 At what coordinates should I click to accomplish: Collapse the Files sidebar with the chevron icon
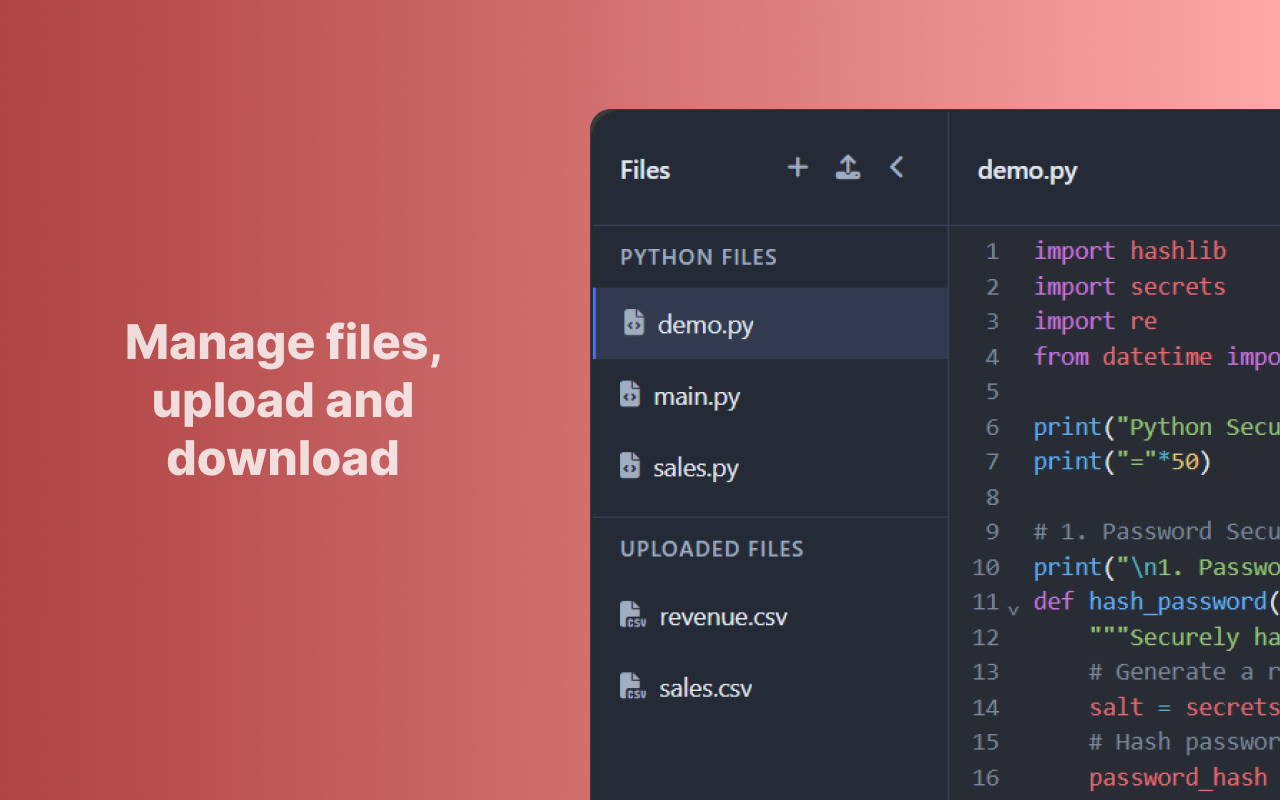(x=896, y=168)
